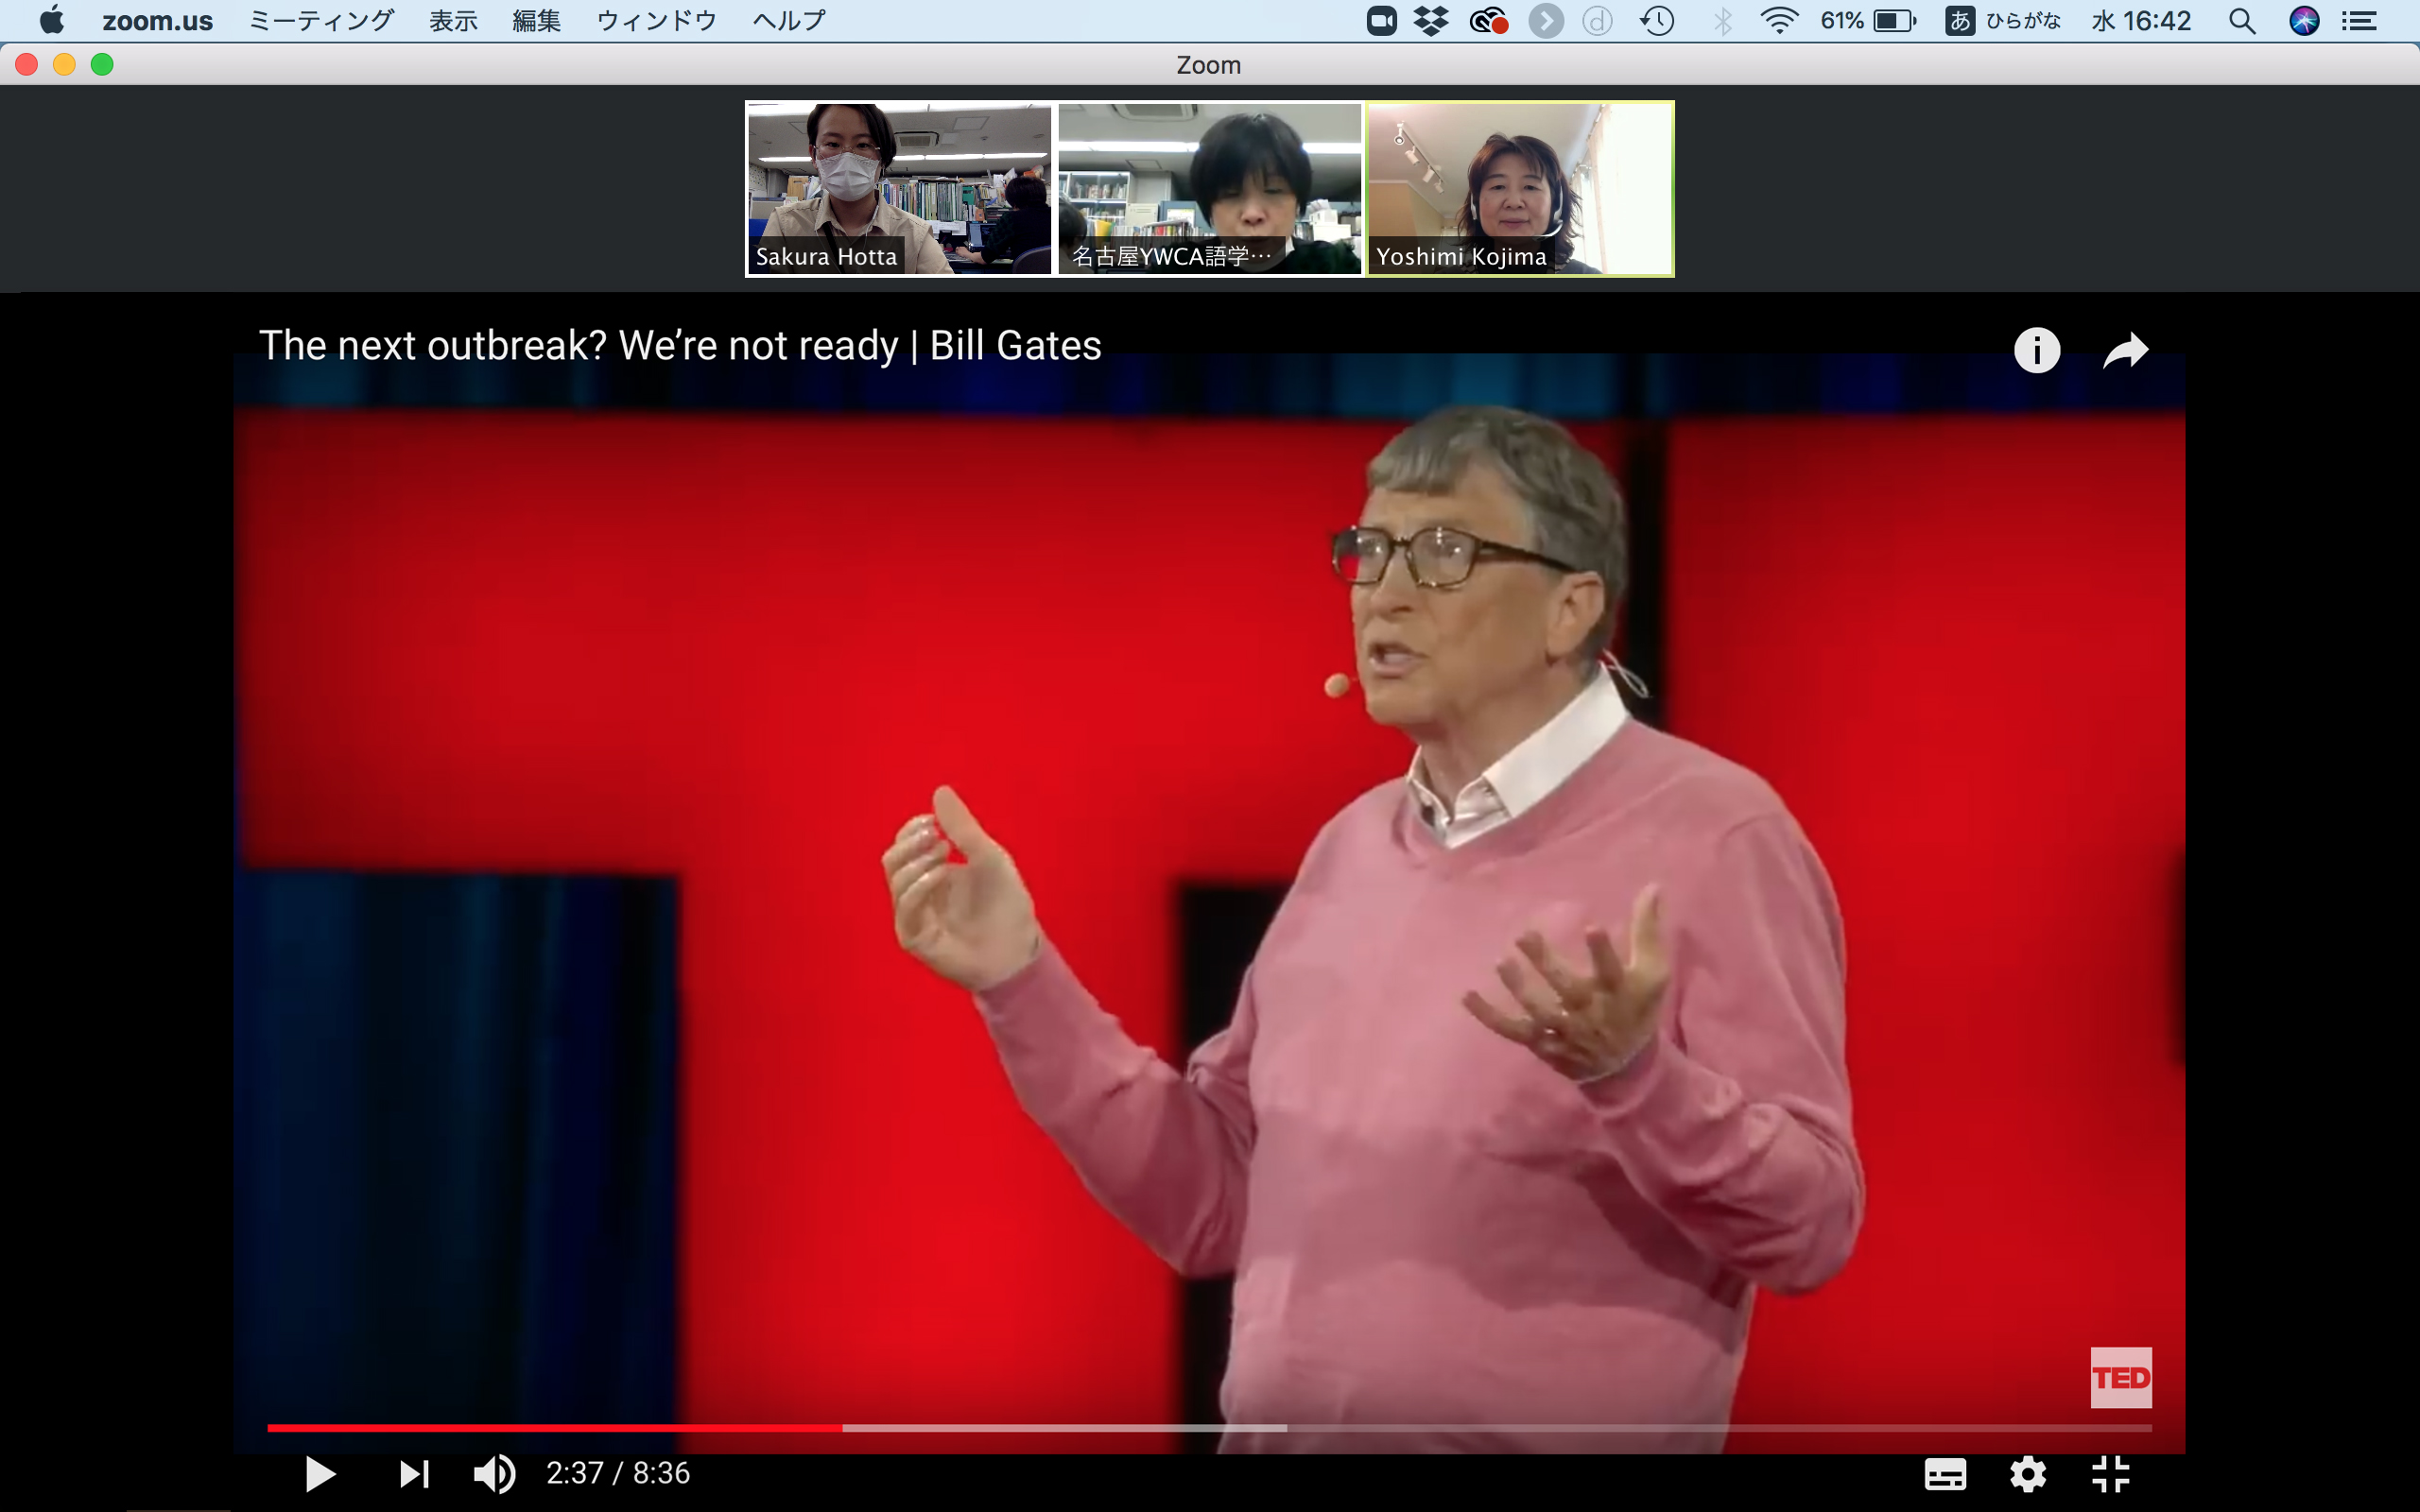This screenshot has width=2420, height=1512.
Task: Open the video info card icon
Action: 2037,350
